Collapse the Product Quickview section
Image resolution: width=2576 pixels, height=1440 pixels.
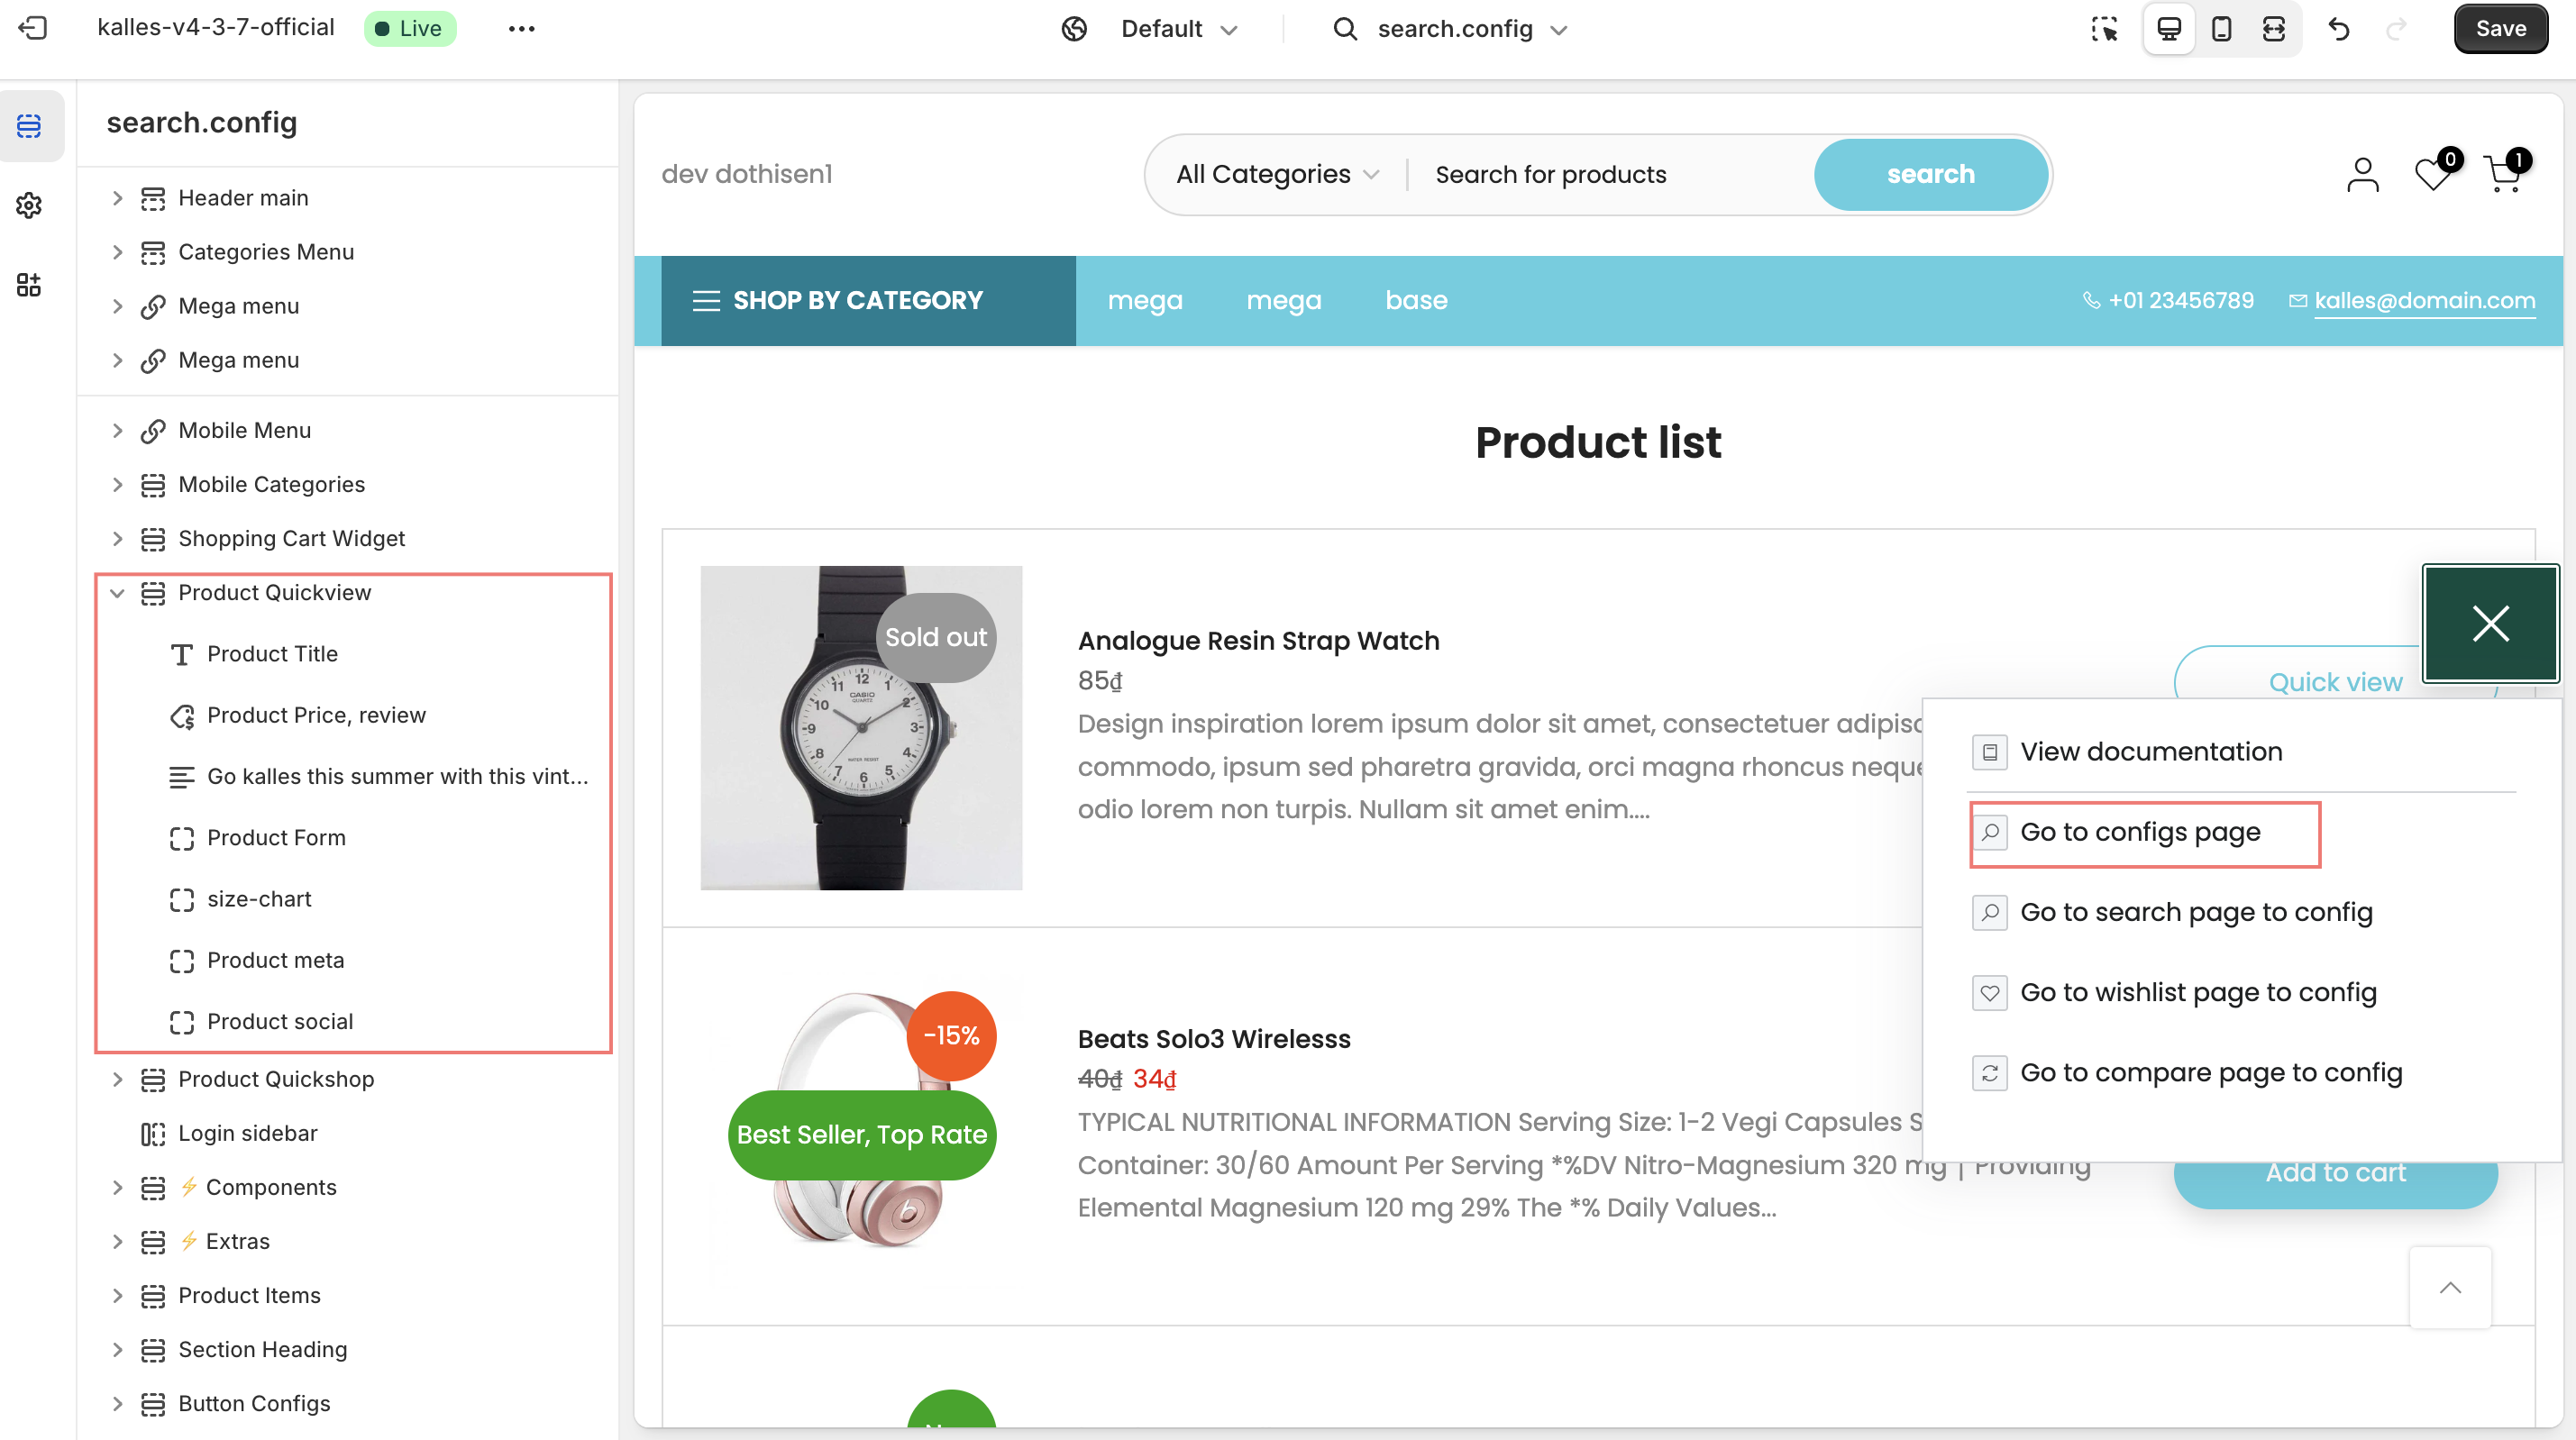[117, 593]
